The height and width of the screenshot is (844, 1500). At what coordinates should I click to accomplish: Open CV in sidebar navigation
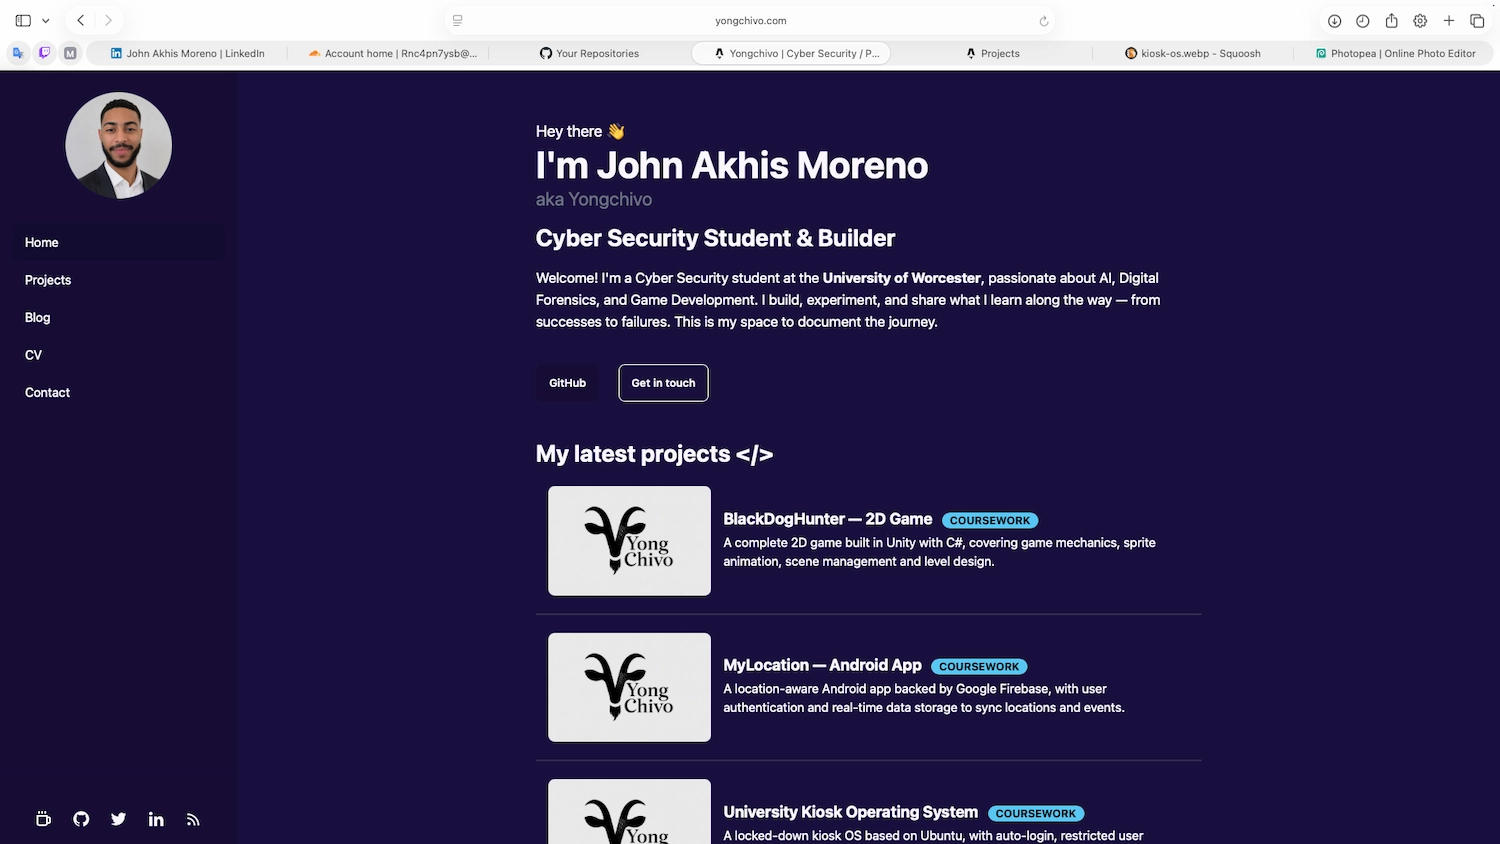click(118, 355)
